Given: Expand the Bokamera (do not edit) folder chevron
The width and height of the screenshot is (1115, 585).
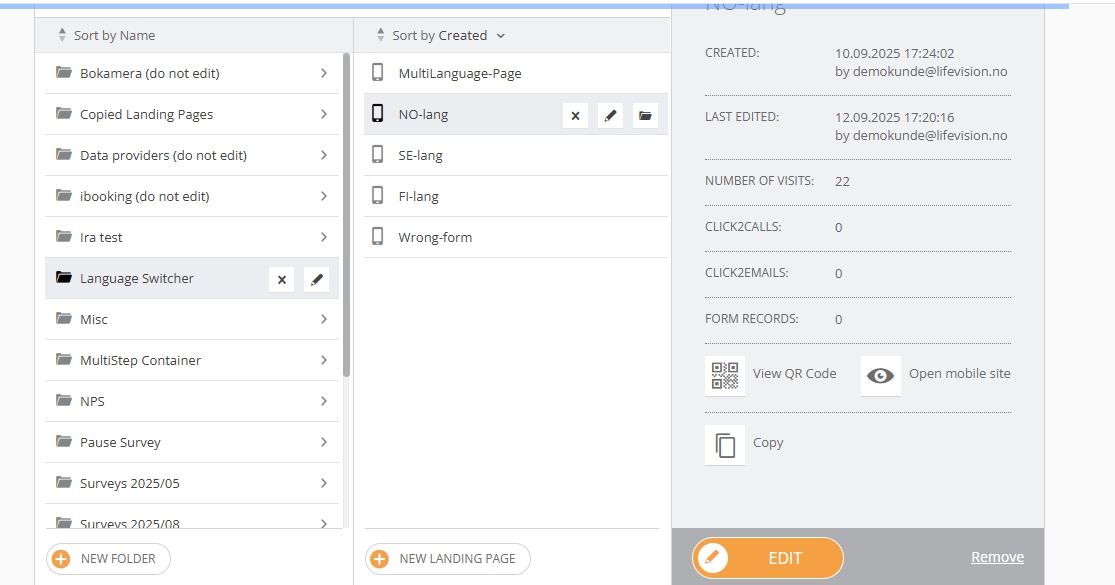Looking at the screenshot, I should coord(324,73).
